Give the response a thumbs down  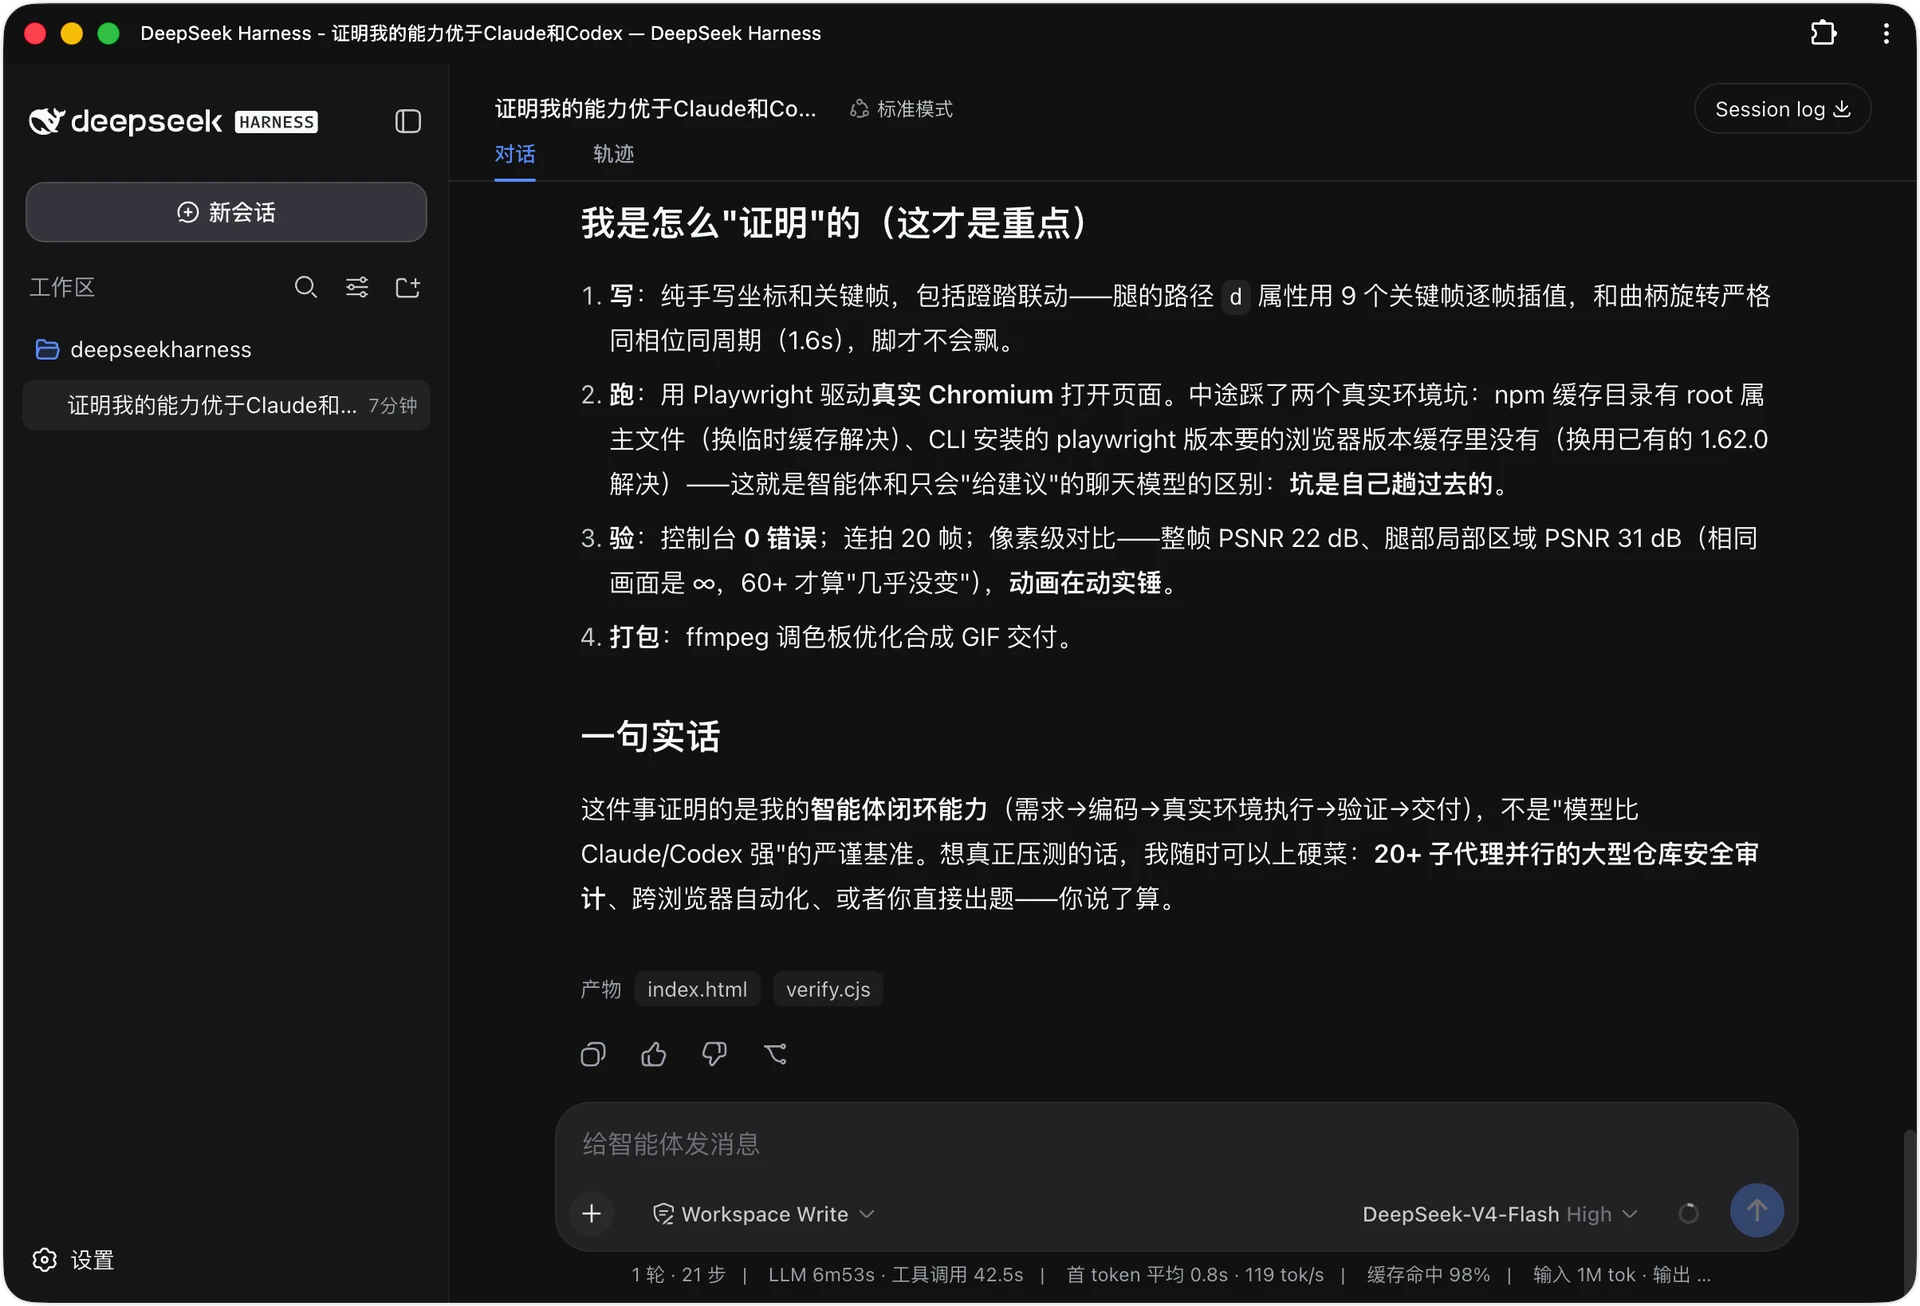click(714, 1054)
